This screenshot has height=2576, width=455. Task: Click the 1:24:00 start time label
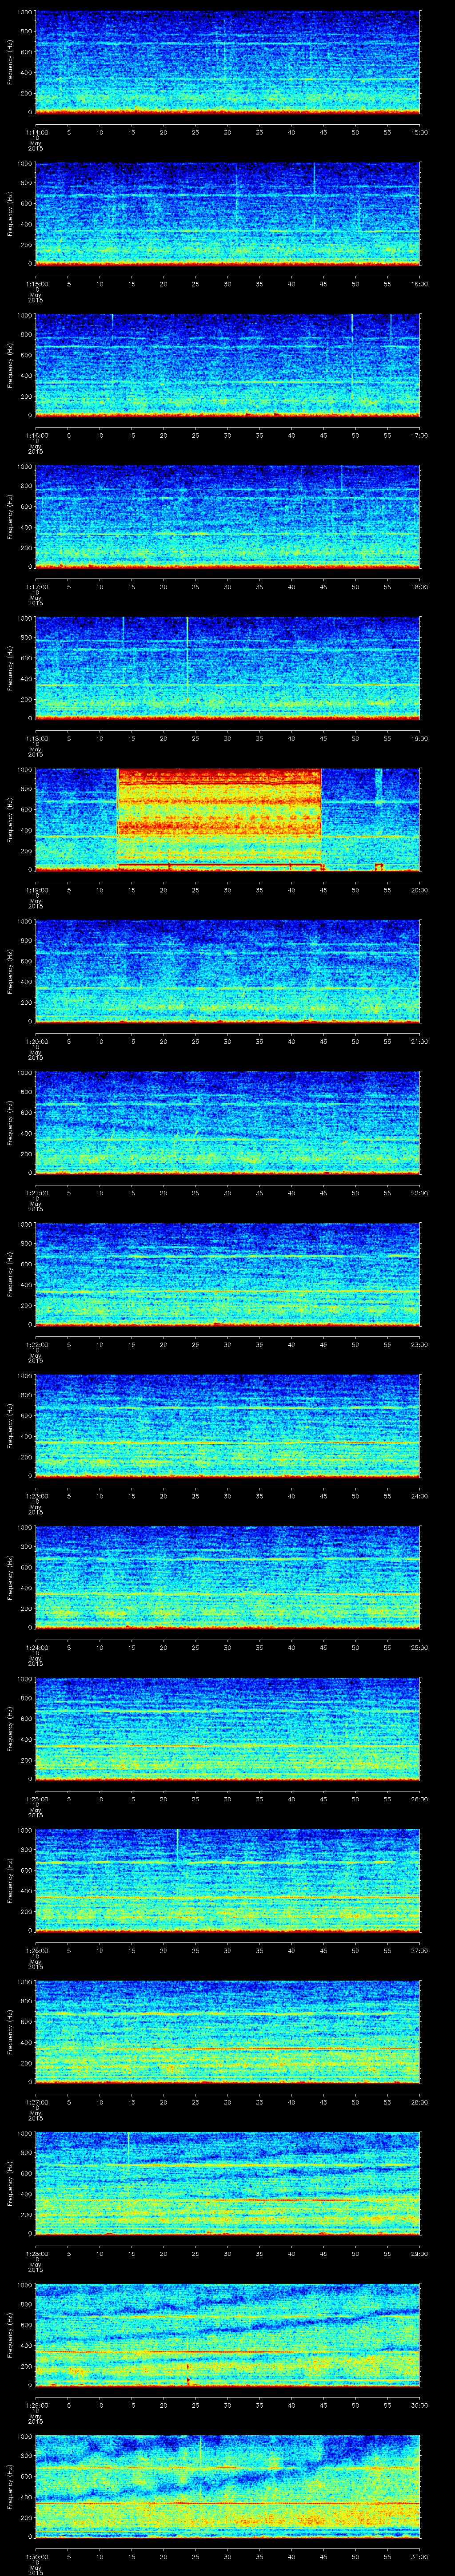coord(36,1647)
